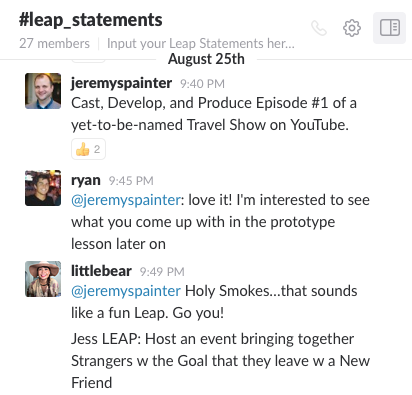
Task: Click the 9:40 PM message timestamp
Action: point(202,84)
